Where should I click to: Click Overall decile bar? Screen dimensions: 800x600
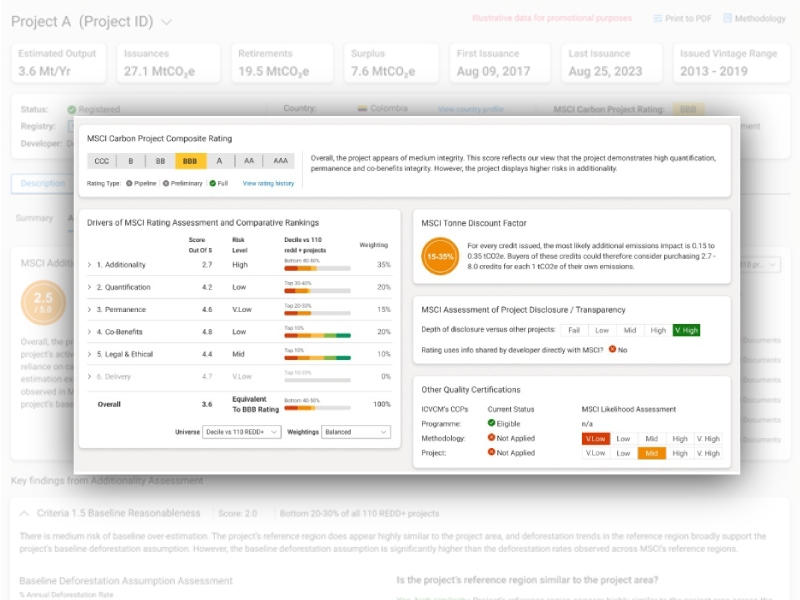(317, 408)
